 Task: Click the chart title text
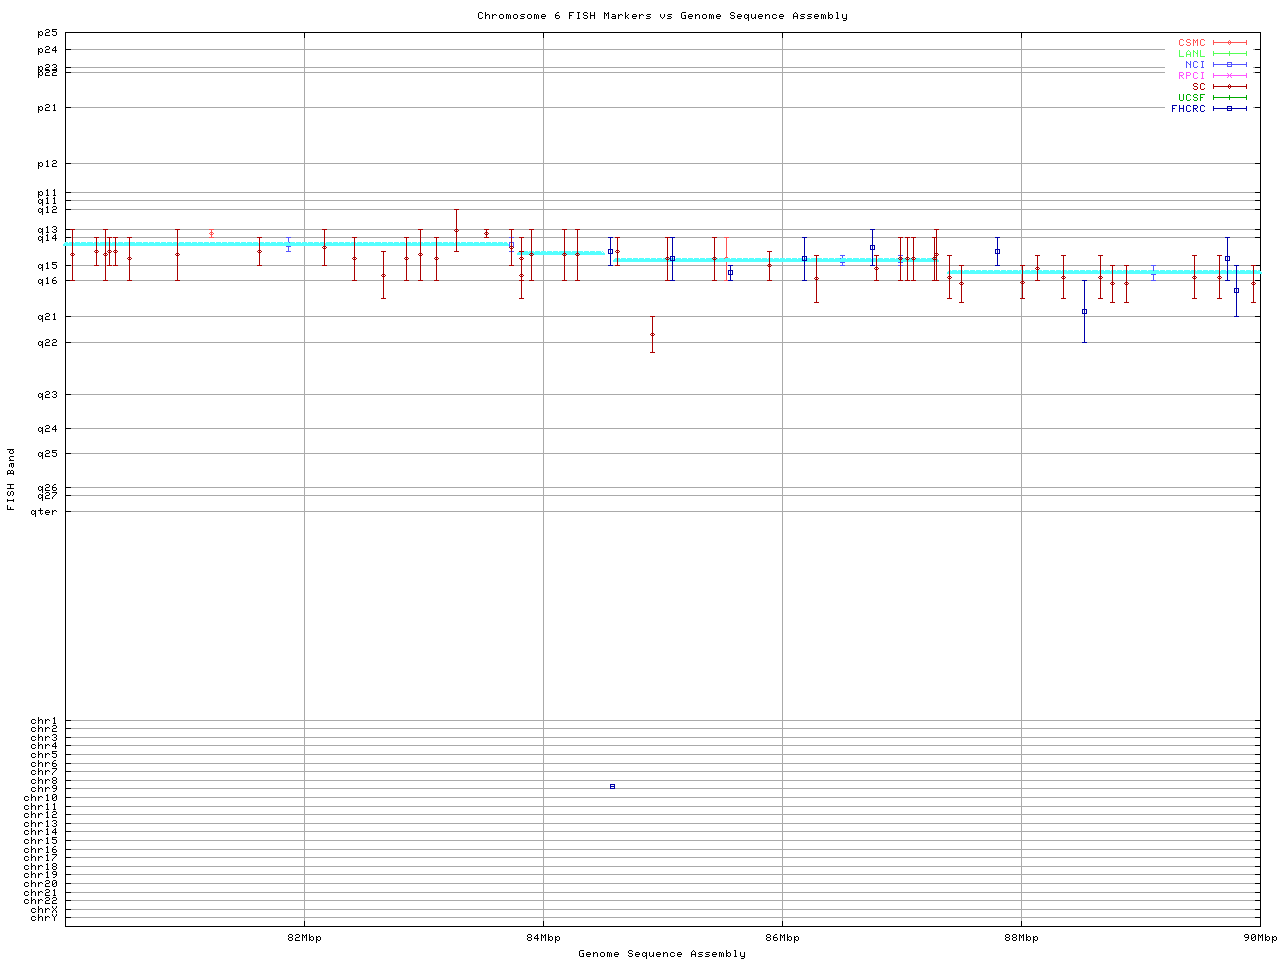pos(662,16)
